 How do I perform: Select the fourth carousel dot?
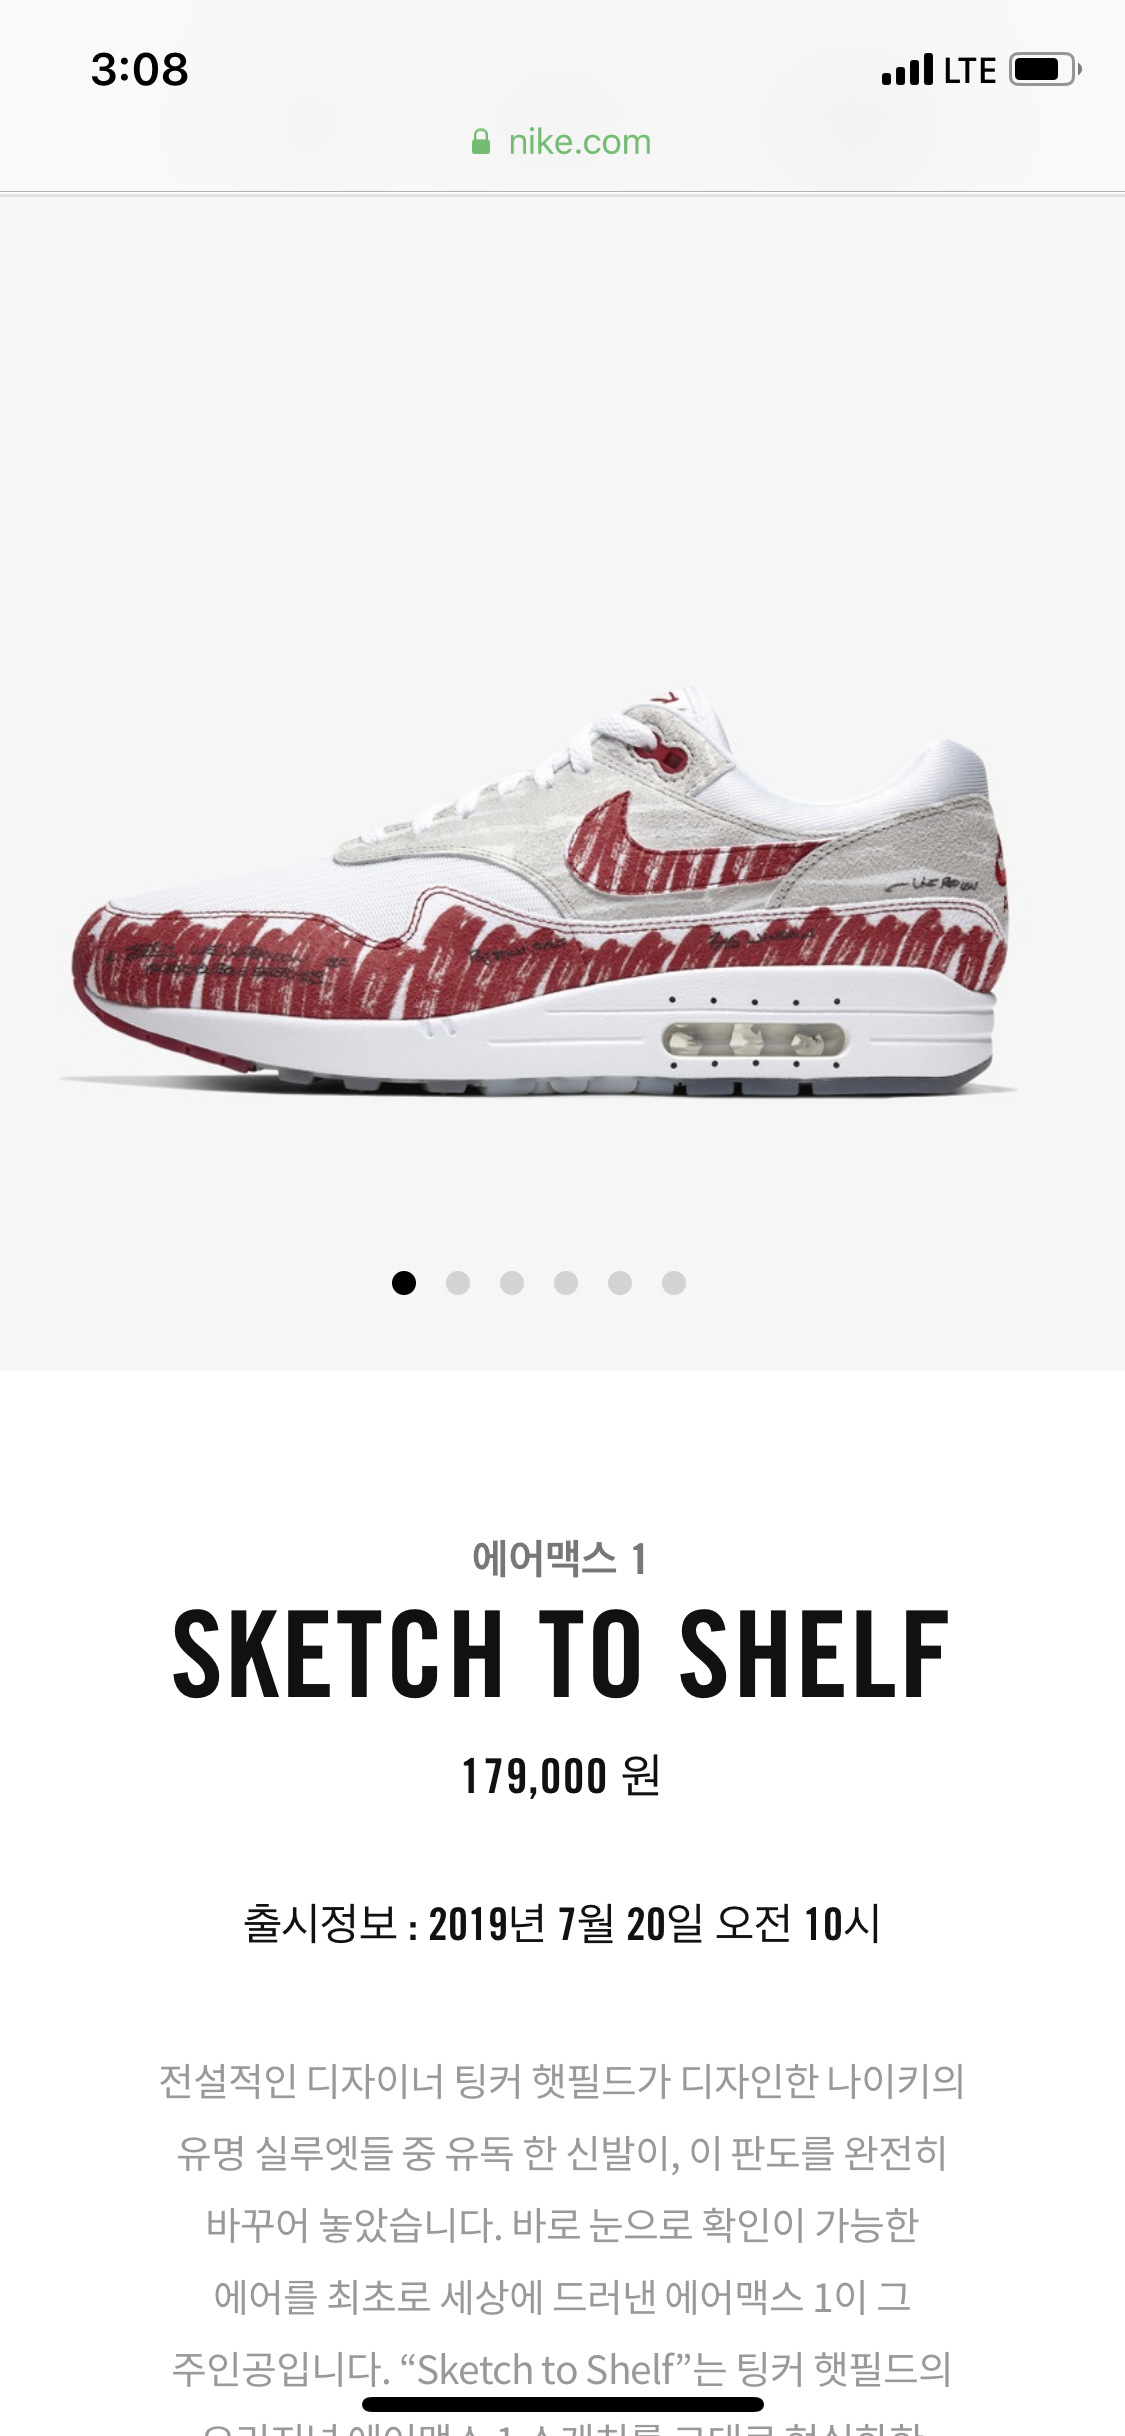point(566,1282)
